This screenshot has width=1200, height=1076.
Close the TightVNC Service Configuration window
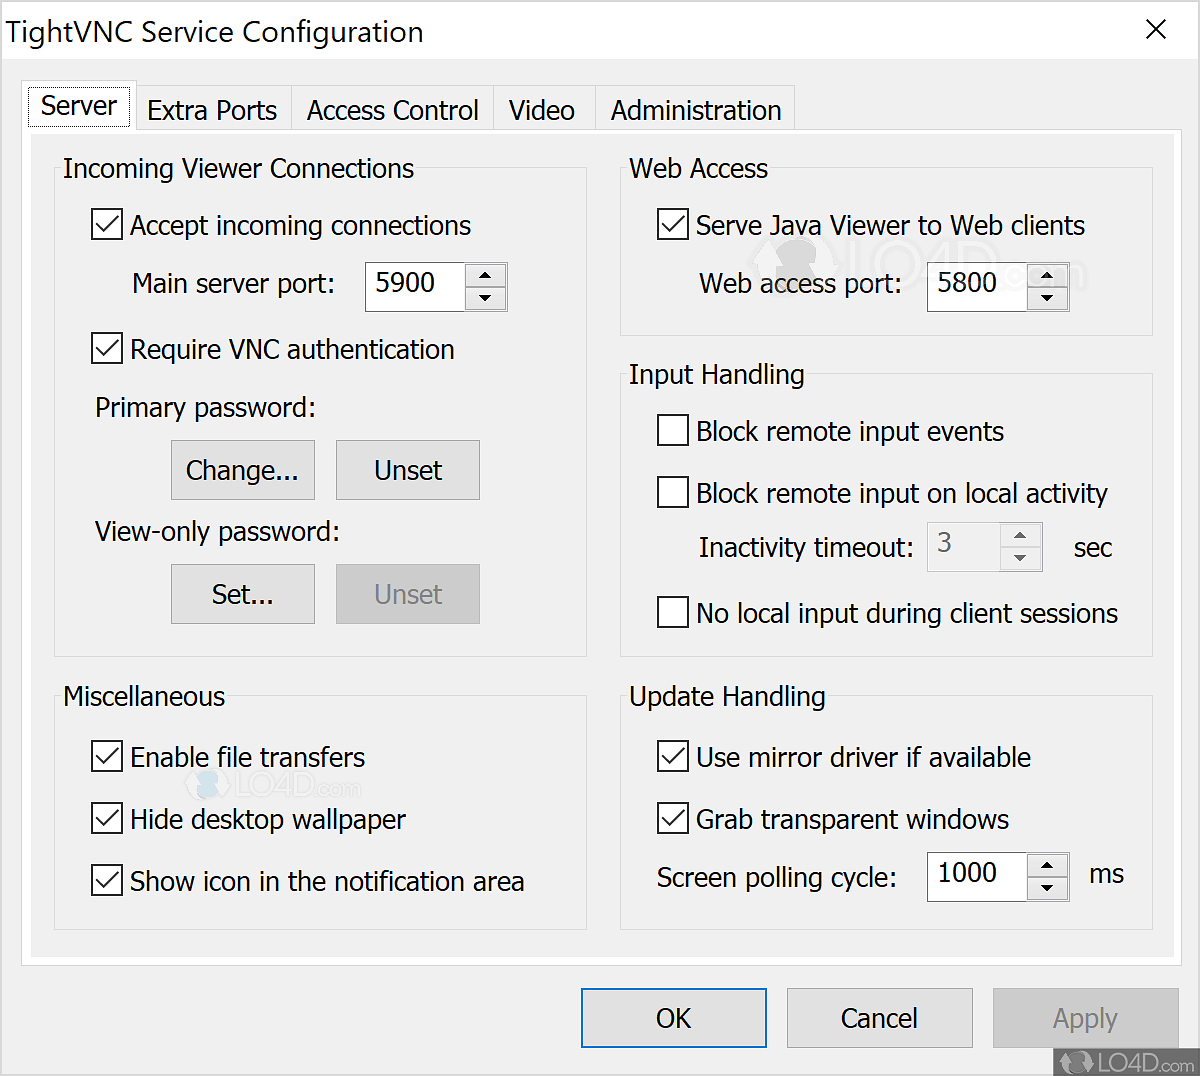pyautogui.click(x=1156, y=30)
